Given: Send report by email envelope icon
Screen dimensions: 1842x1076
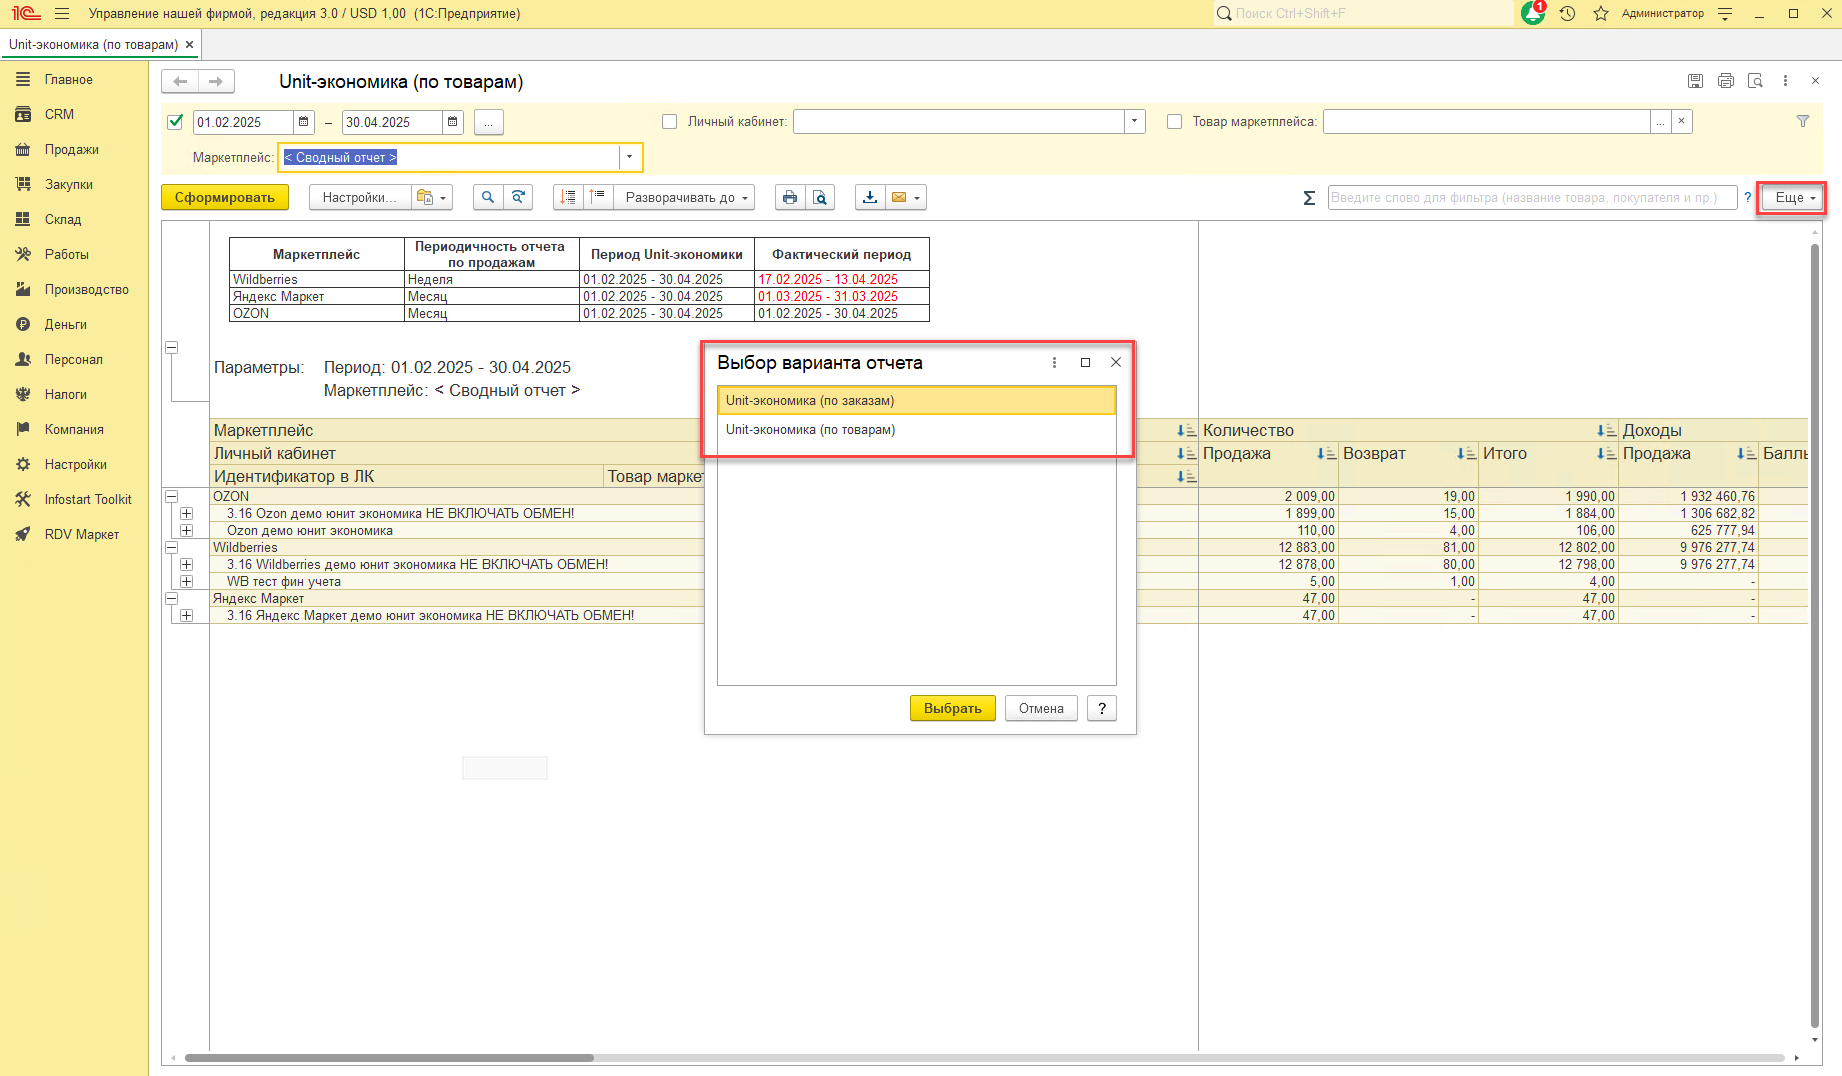Looking at the screenshot, I should [899, 198].
